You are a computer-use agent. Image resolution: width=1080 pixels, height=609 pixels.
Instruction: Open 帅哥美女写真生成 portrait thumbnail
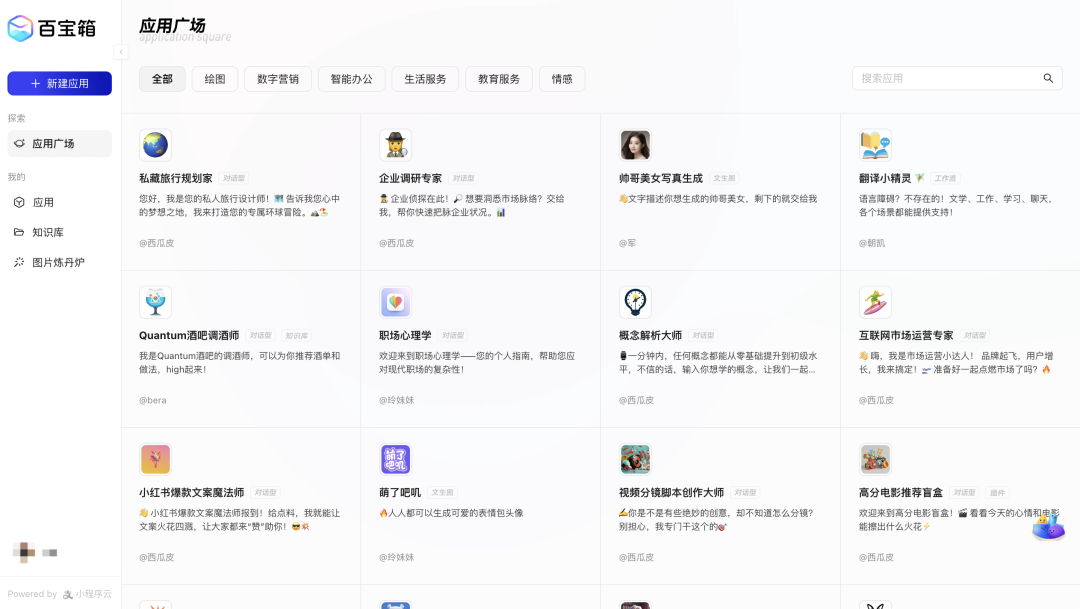[635, 145]
